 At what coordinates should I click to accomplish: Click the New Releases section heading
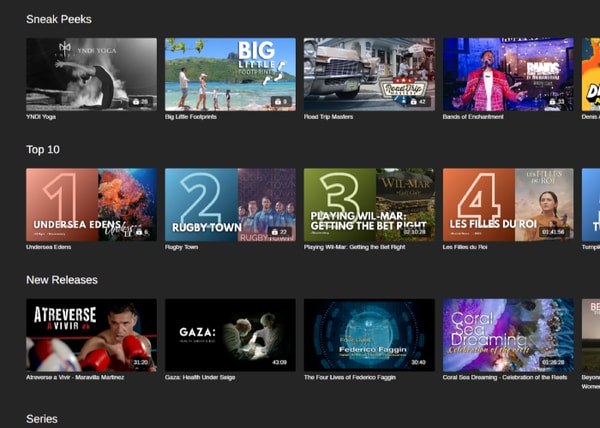tap(62, 280)
